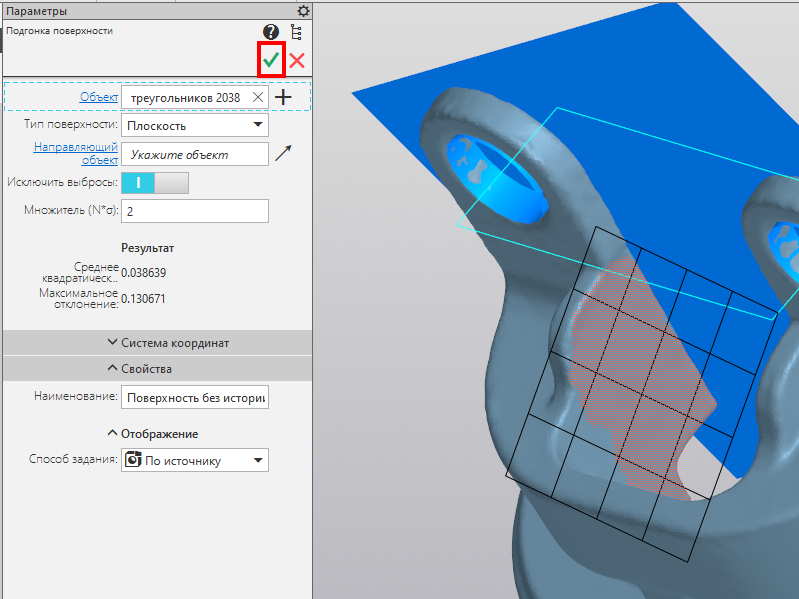Click the "Множитель (N*σ)" value field
The width and height of the screenshot is (799, 599).
[195, 211]
